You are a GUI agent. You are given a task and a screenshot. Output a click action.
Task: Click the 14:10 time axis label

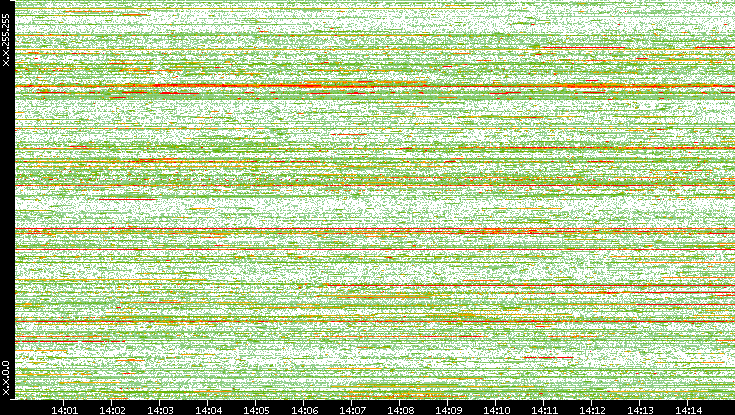tap(496, 410)
